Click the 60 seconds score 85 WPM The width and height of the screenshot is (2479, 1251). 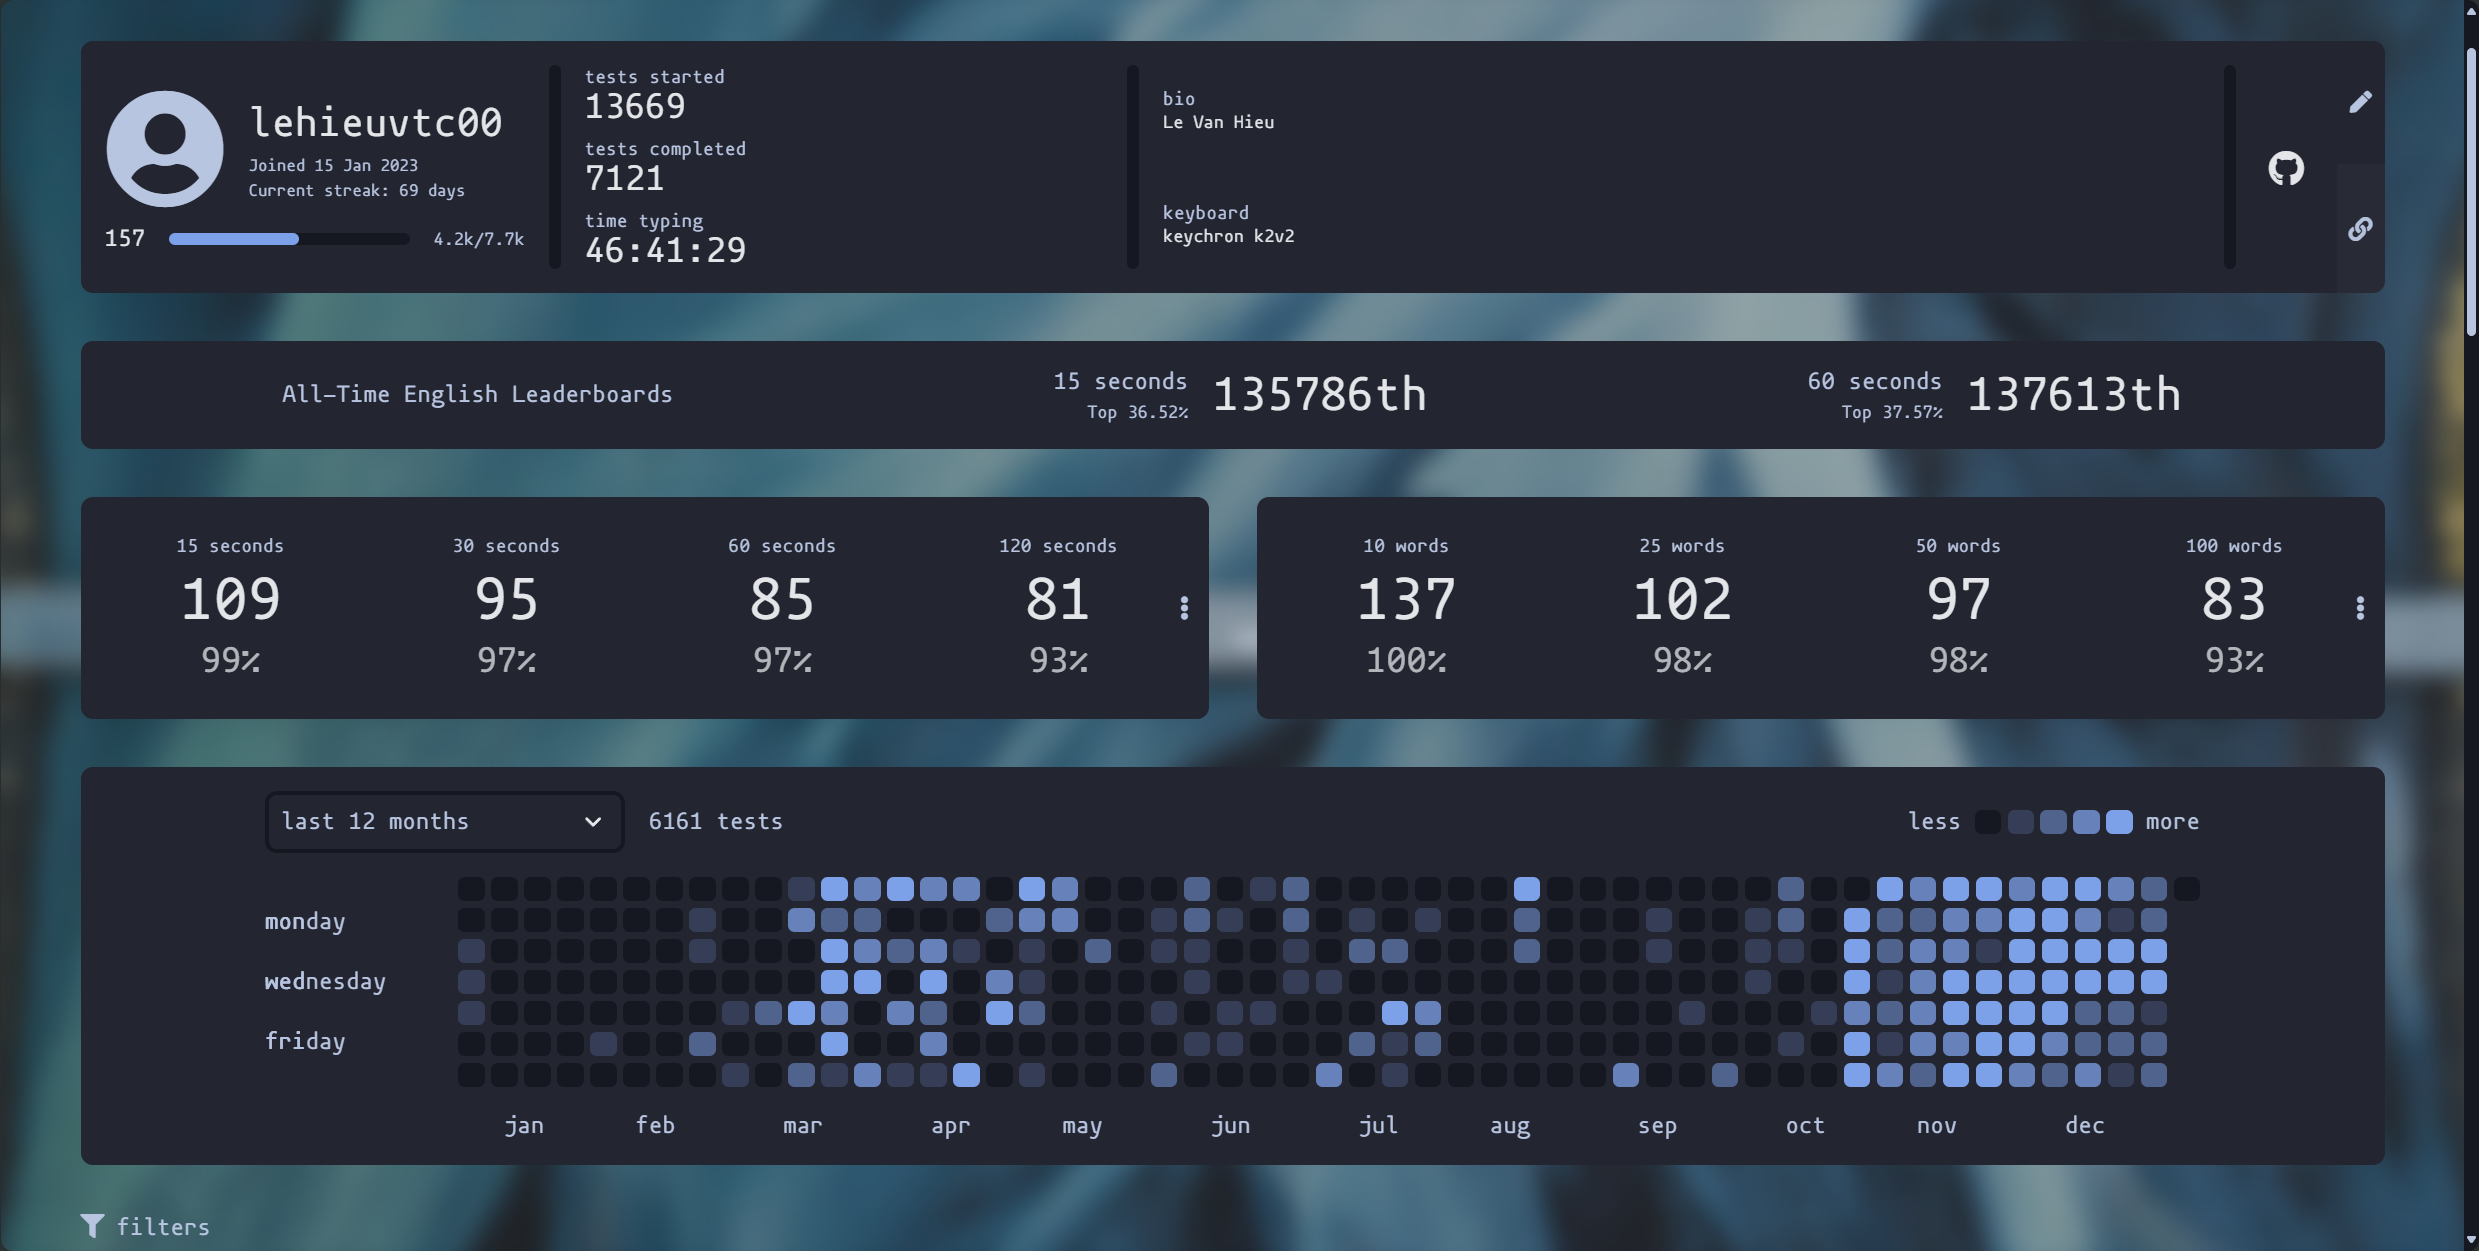coord(780,600)
